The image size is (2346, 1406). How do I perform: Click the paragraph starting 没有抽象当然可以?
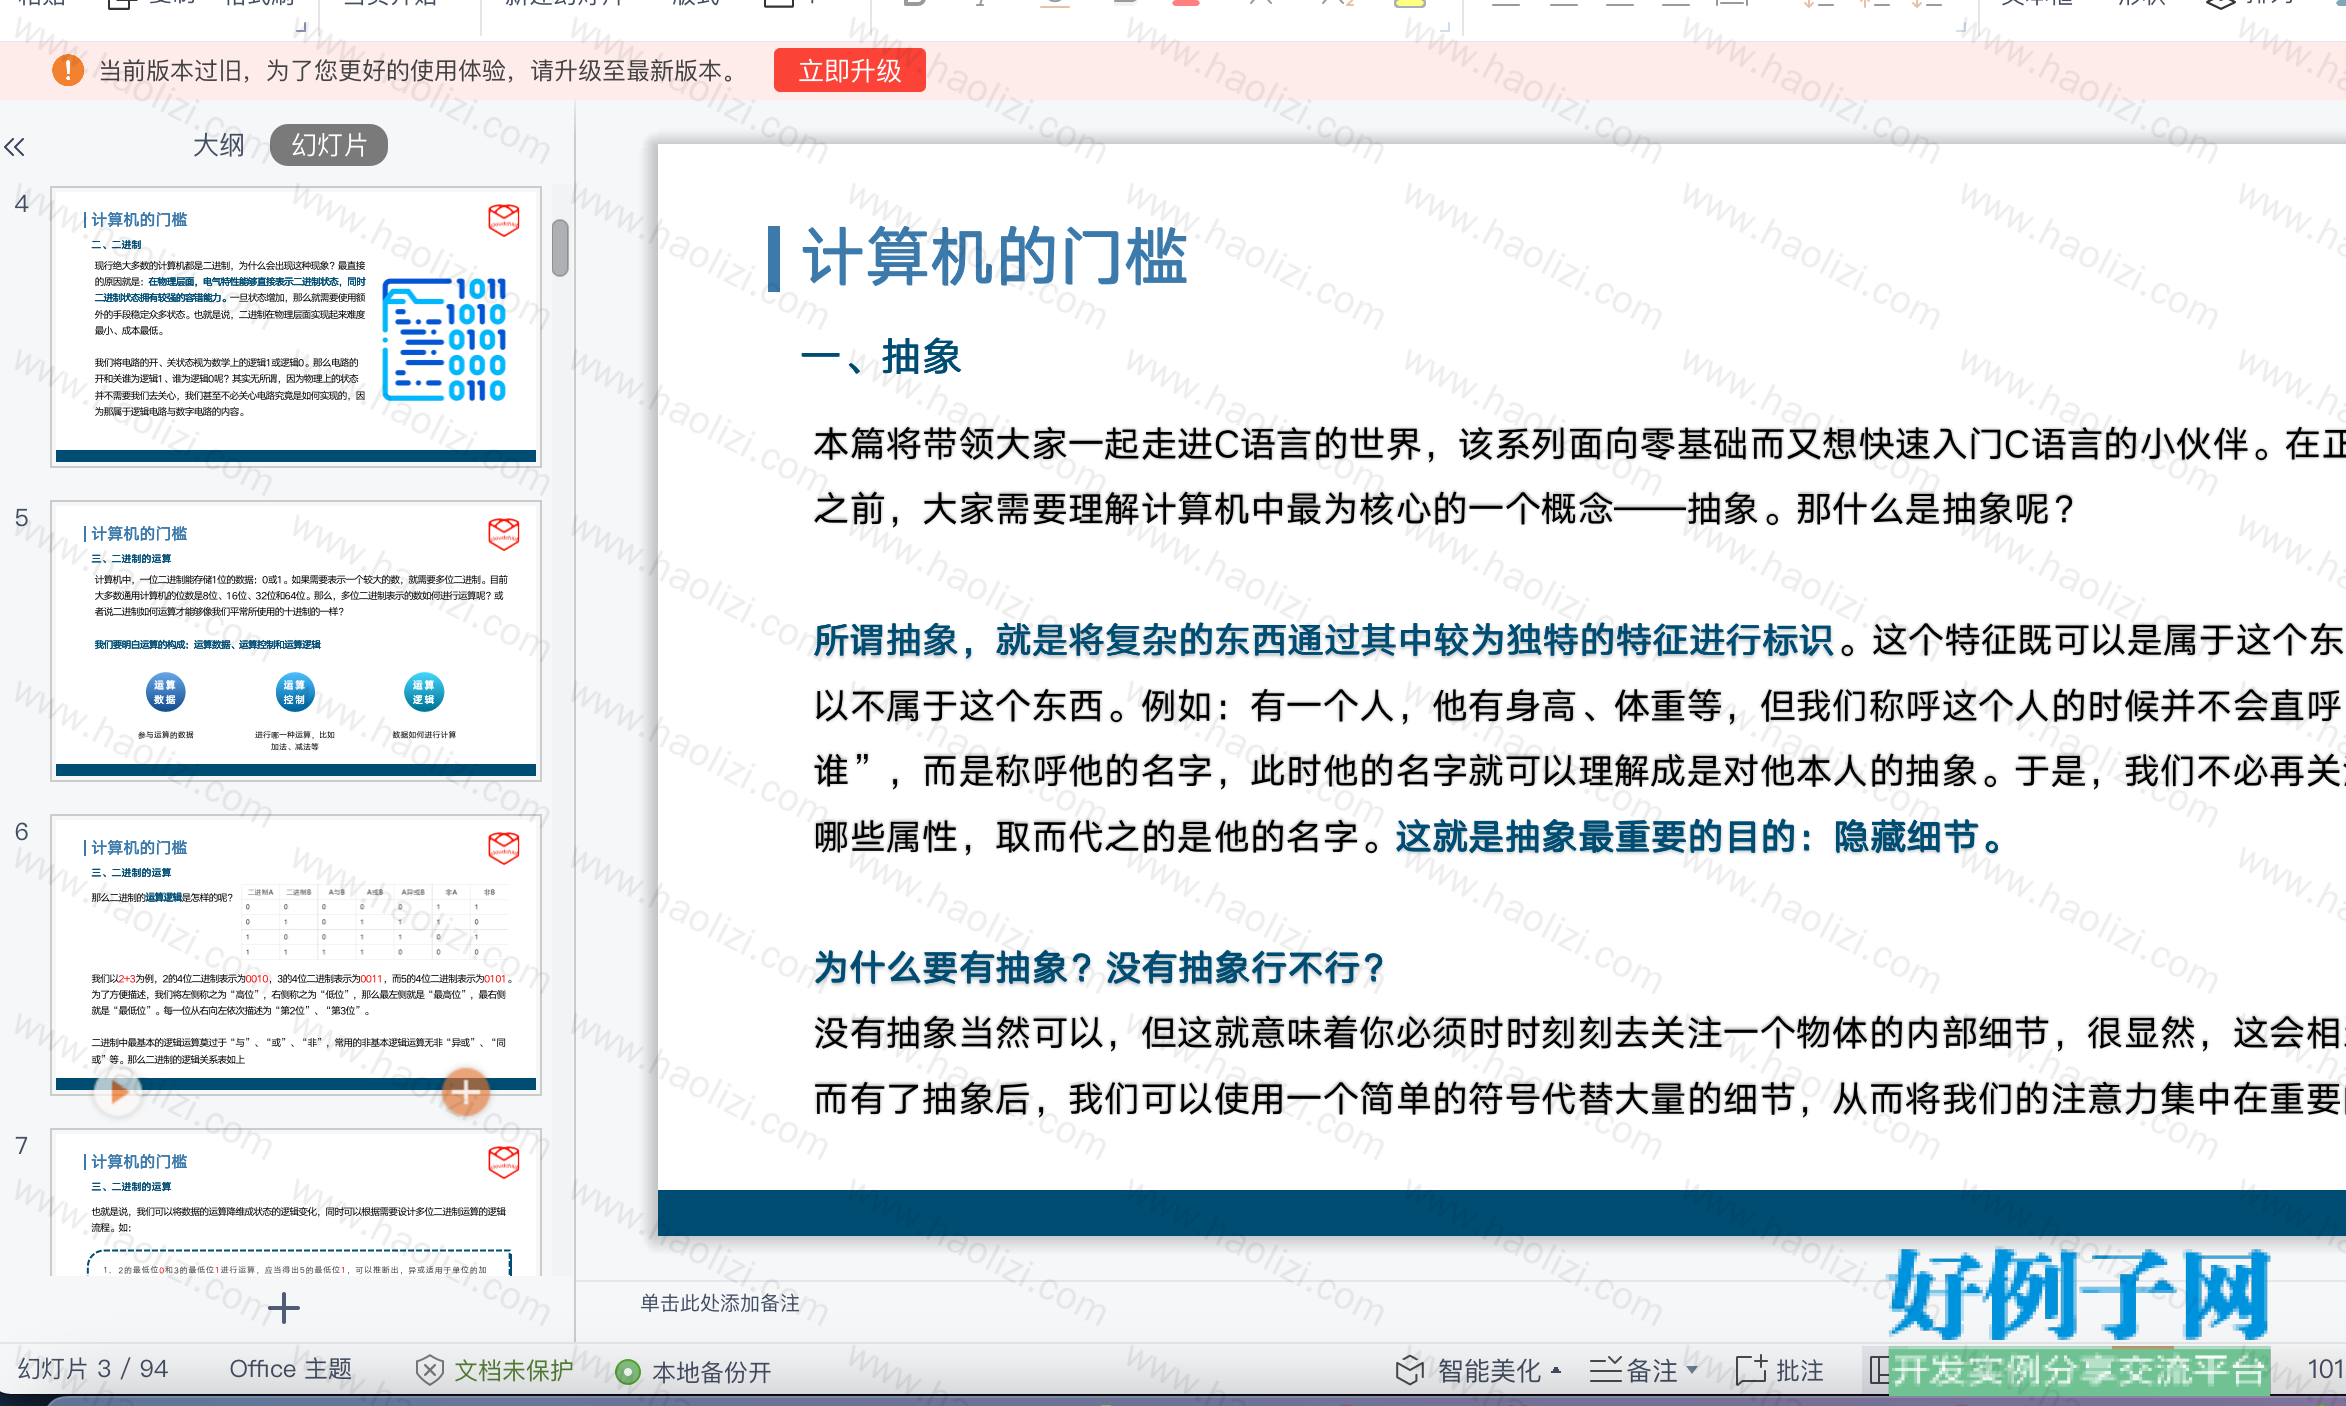click(1579, 1065)
